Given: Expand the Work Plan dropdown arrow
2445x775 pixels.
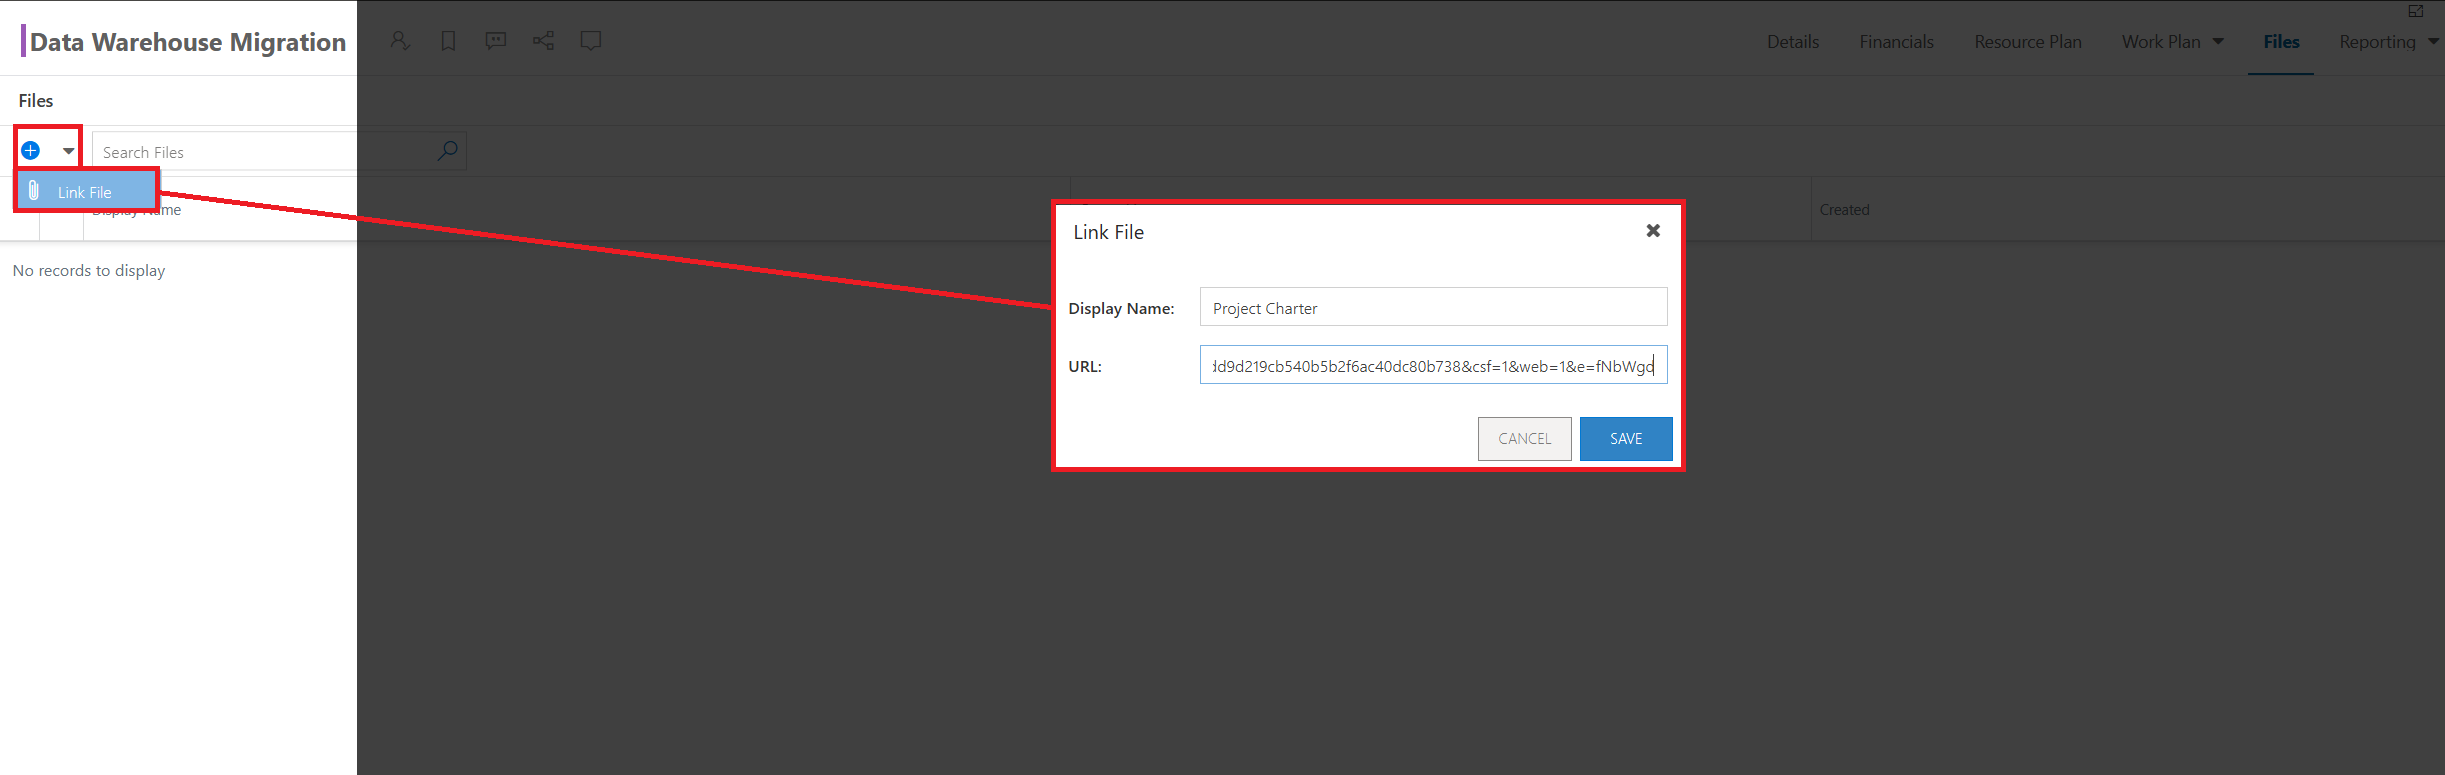Looking at the screenshot, I should pos(2218,42).
